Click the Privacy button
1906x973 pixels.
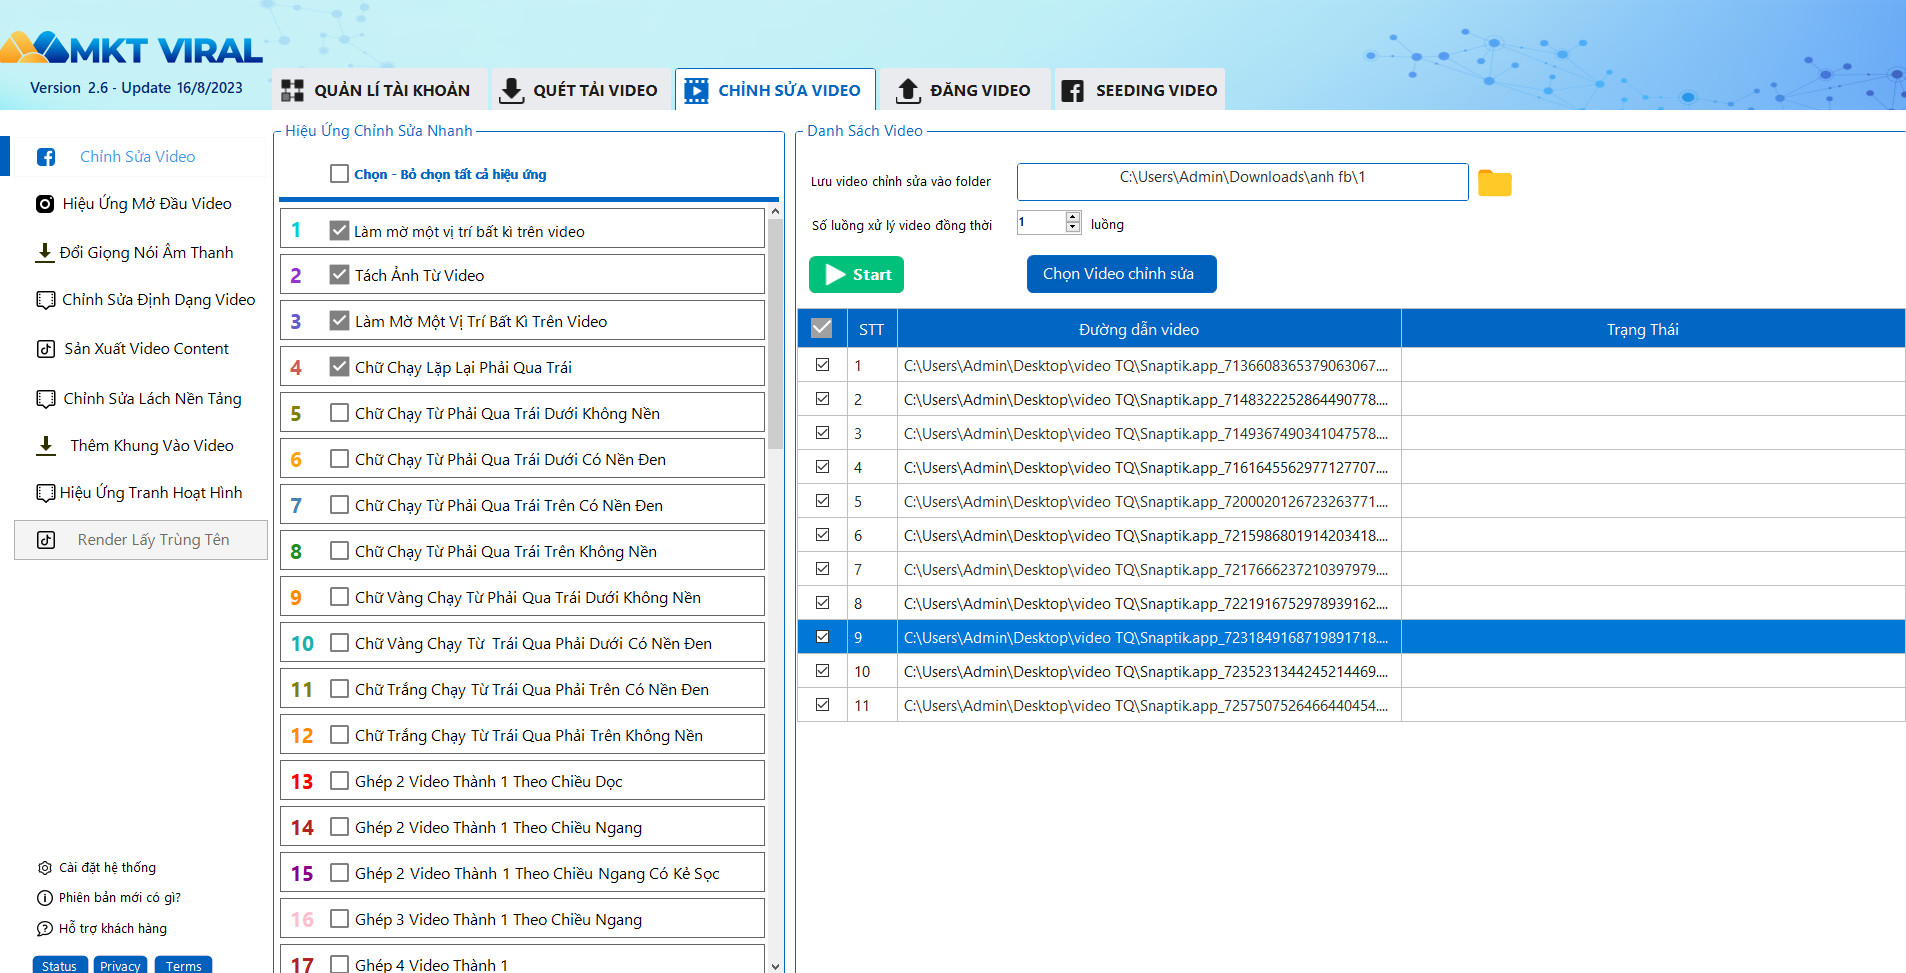point(120,965)
